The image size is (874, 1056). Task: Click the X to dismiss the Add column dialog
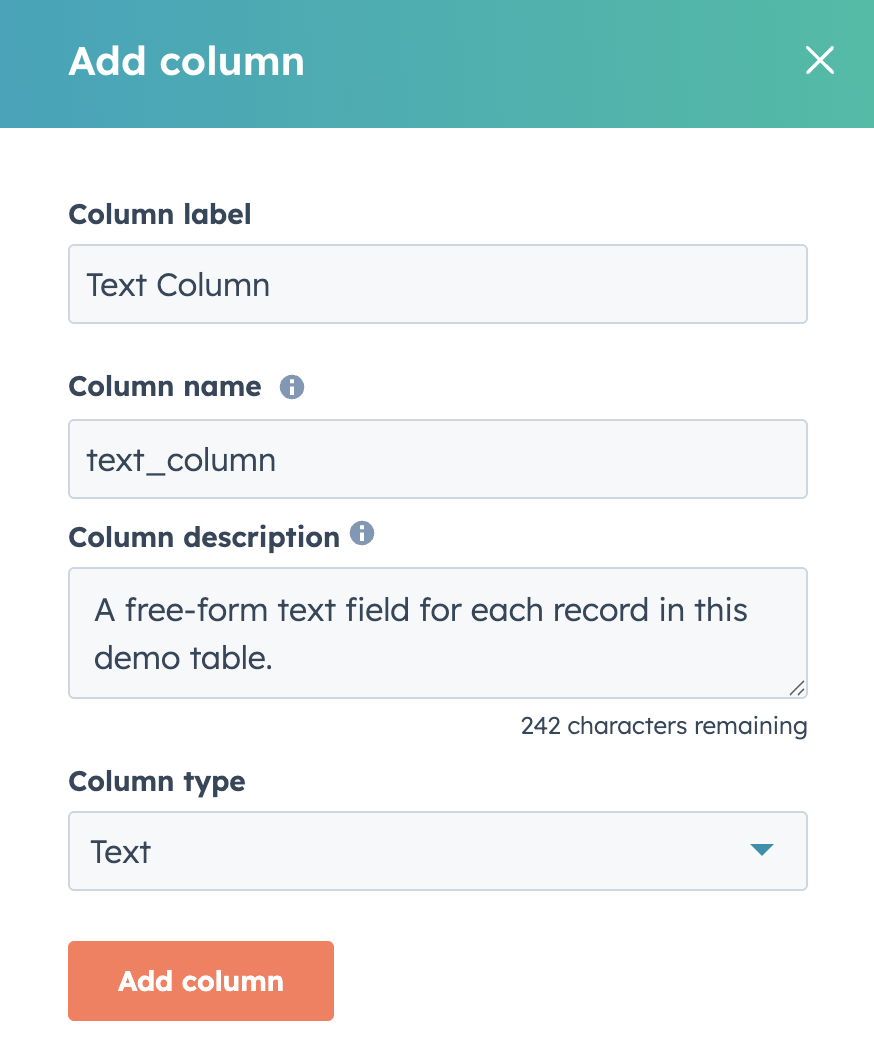click(x=820, y=61)
